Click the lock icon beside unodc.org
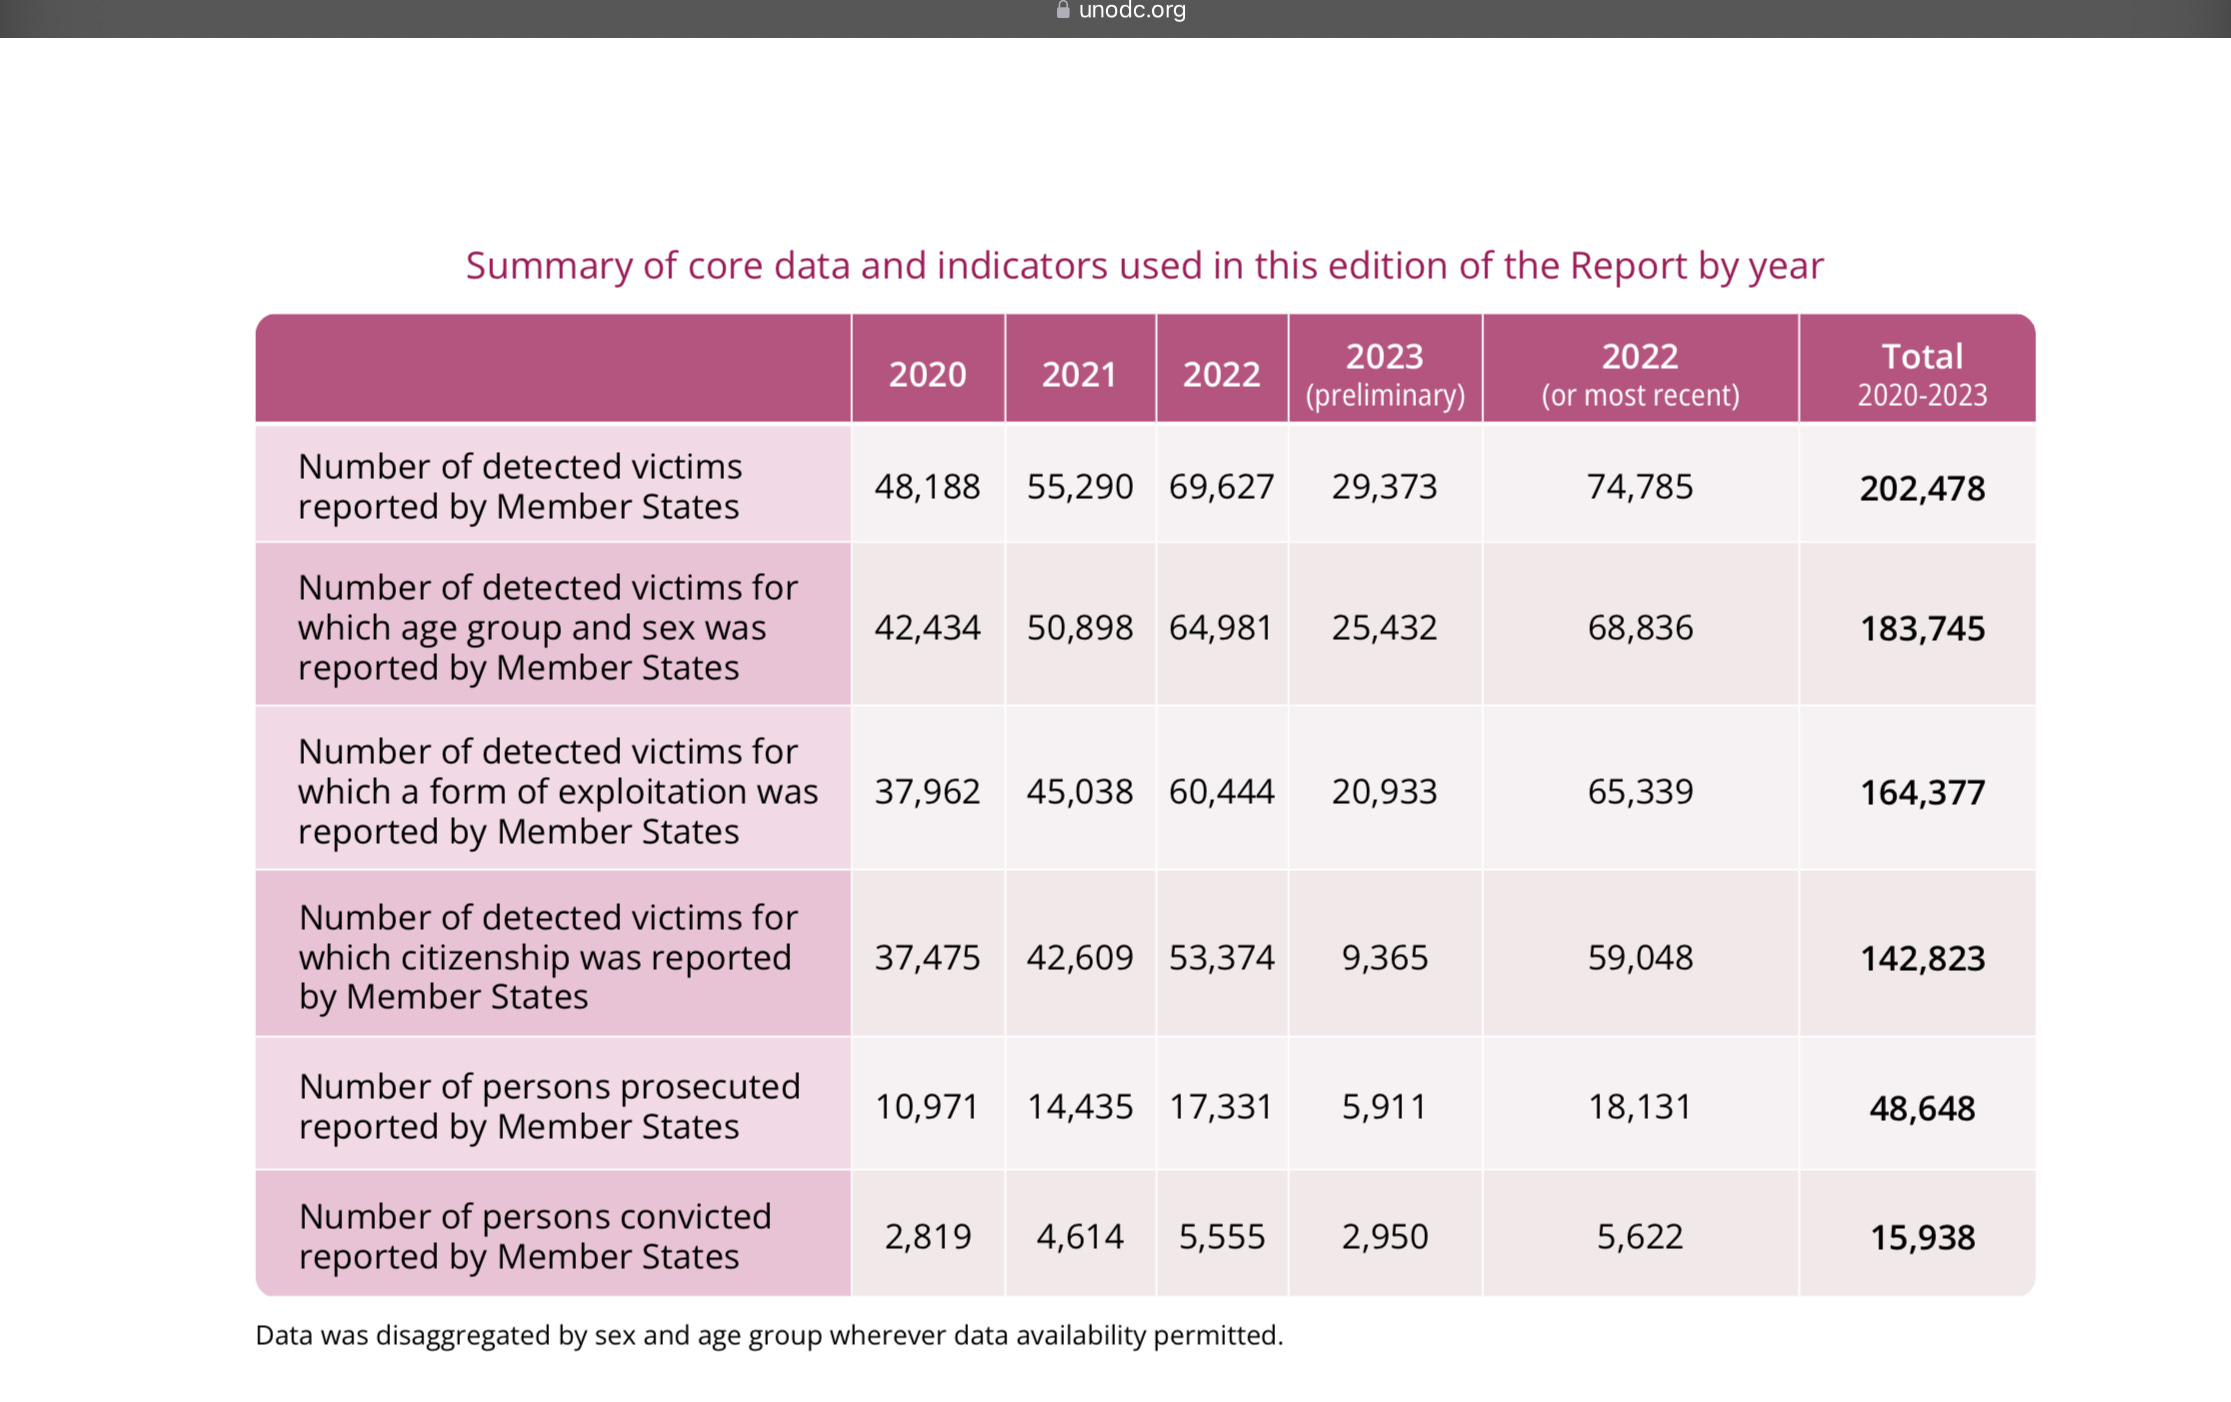Screen dimensions: 2231x1402 (1063, 10)
